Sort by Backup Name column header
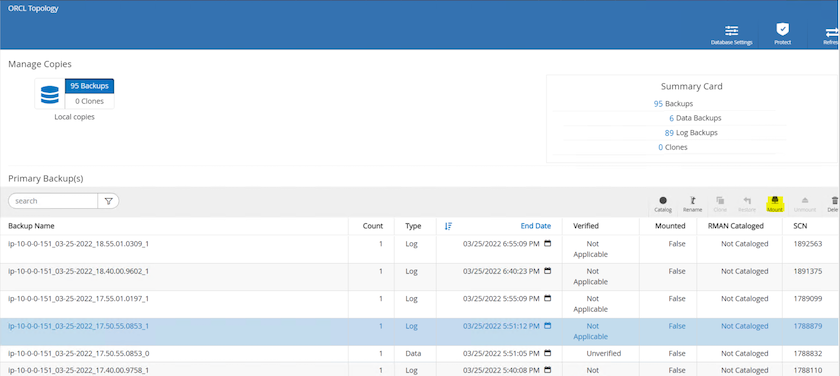Image resolution: width=840 pixels, height=376 pixels. coord(31,226)
